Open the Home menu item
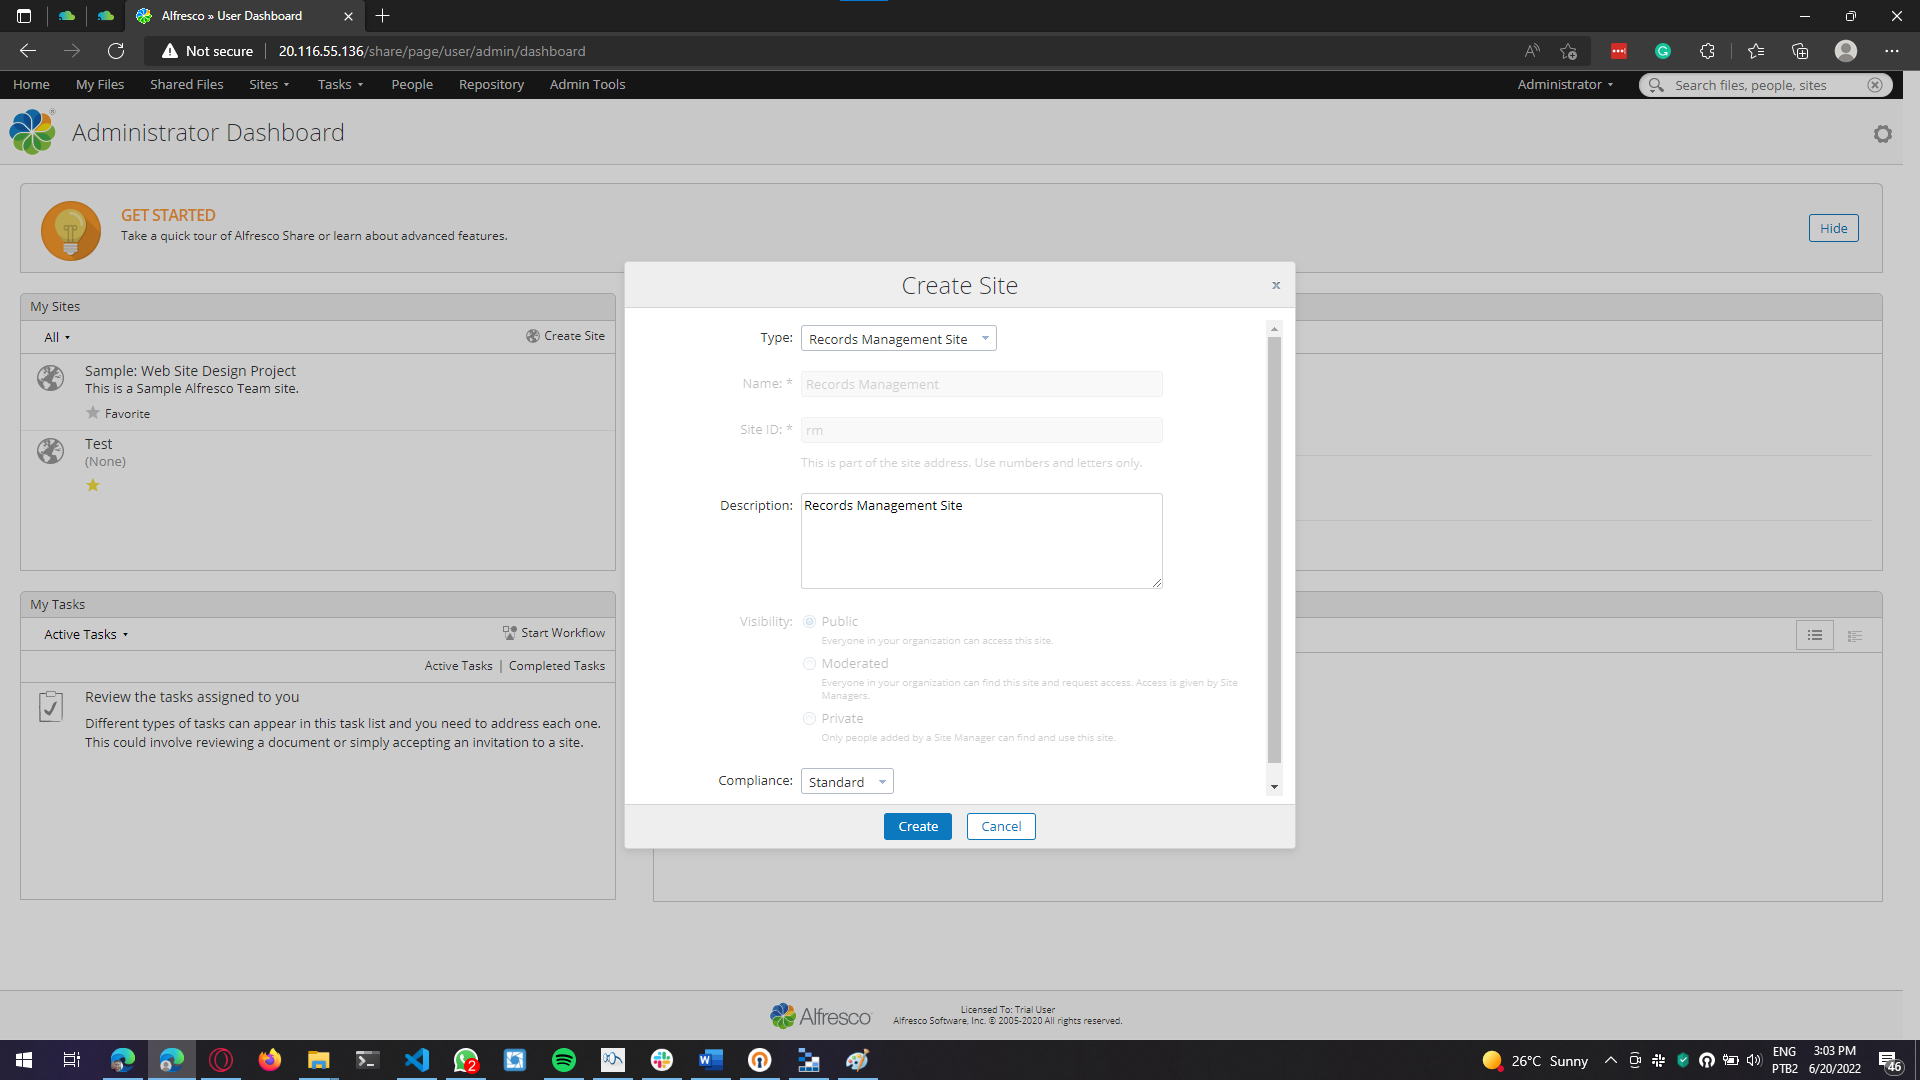Image resolution: width=1920 pixels, height=1080 pixels. tap(31, 85)
